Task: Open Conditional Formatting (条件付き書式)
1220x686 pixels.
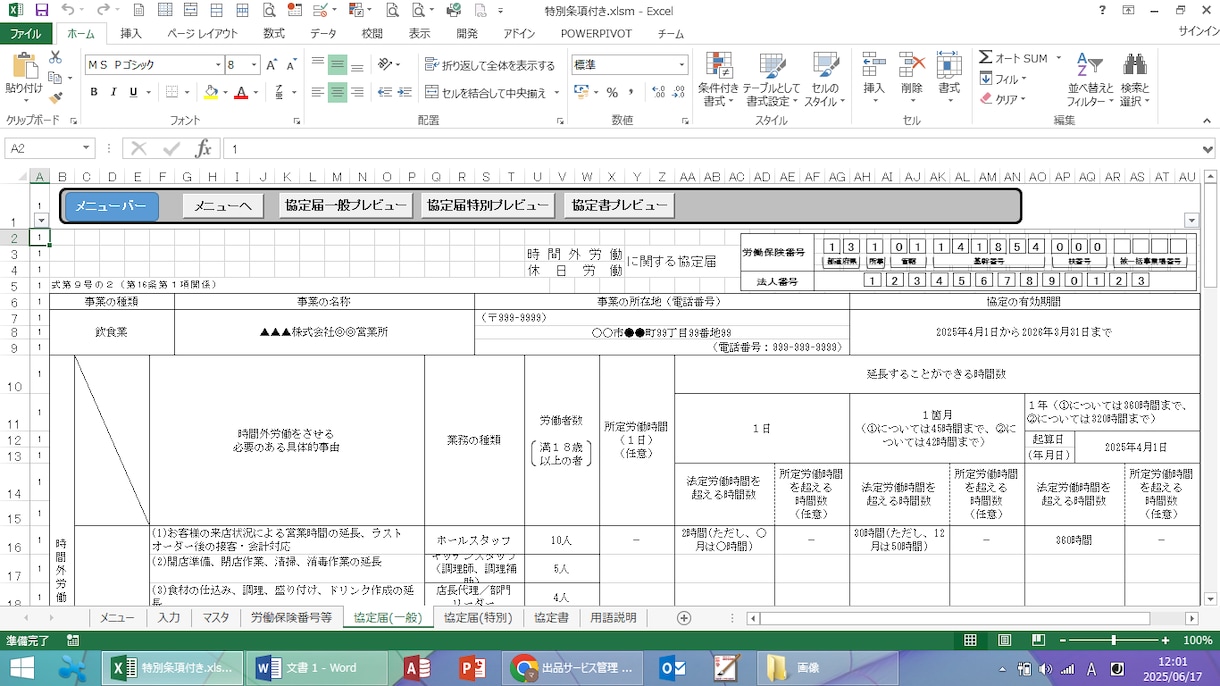Action: tap(719, 80)
